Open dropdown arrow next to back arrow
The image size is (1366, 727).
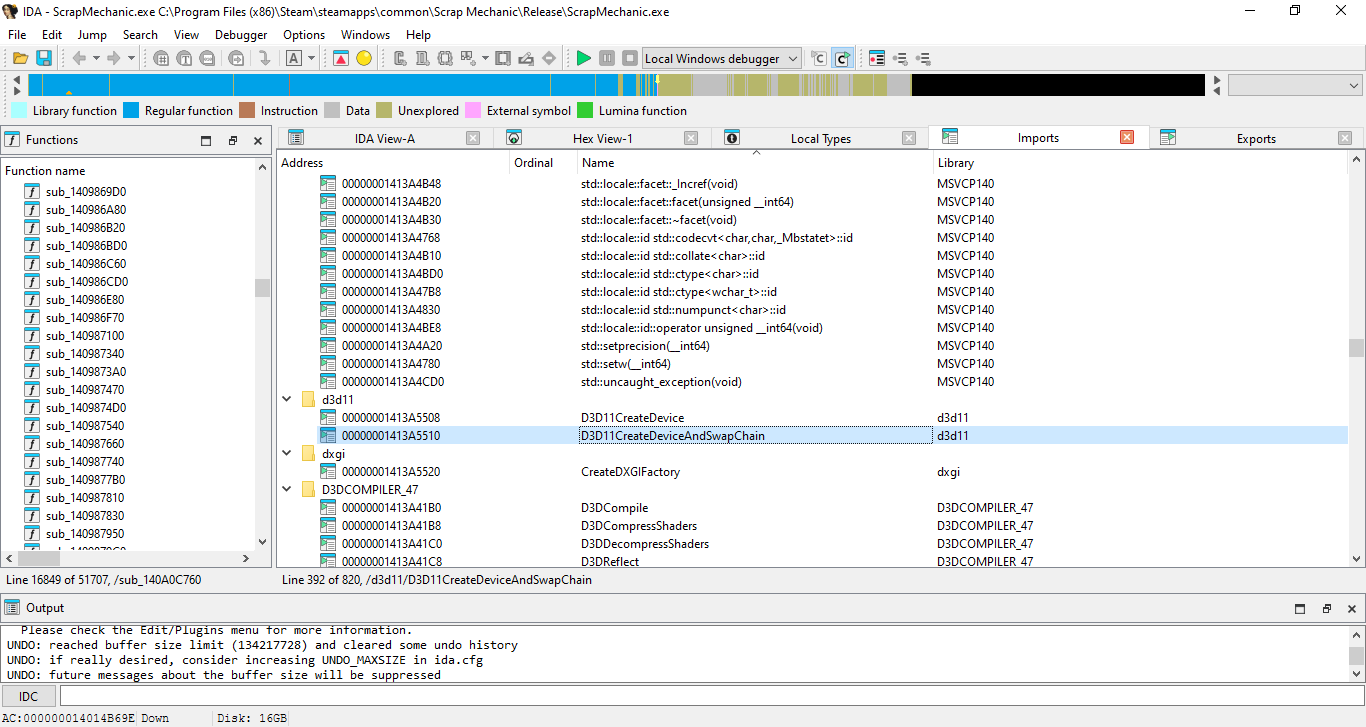pyautogui.click(x=96, y=59)
